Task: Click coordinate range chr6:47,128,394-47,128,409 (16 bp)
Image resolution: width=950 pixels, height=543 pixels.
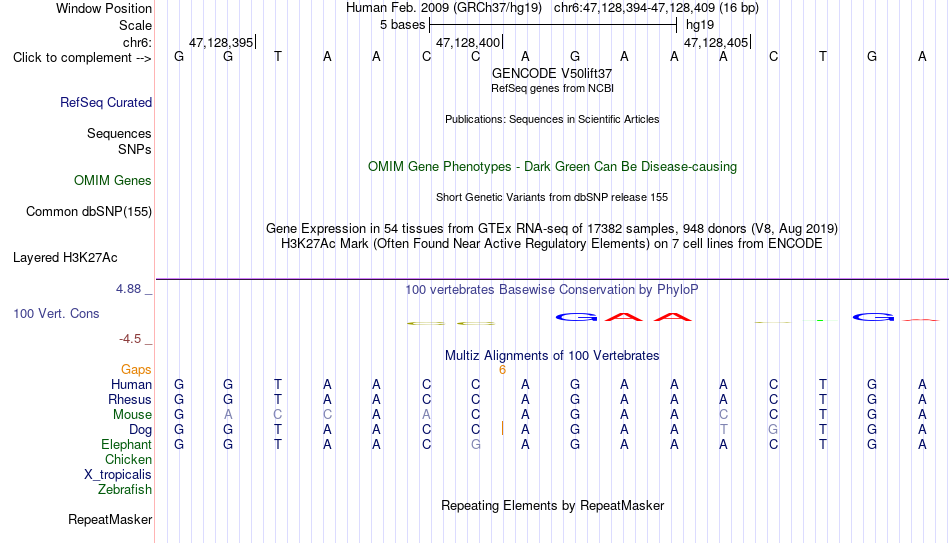Action: tap(656, 8)
